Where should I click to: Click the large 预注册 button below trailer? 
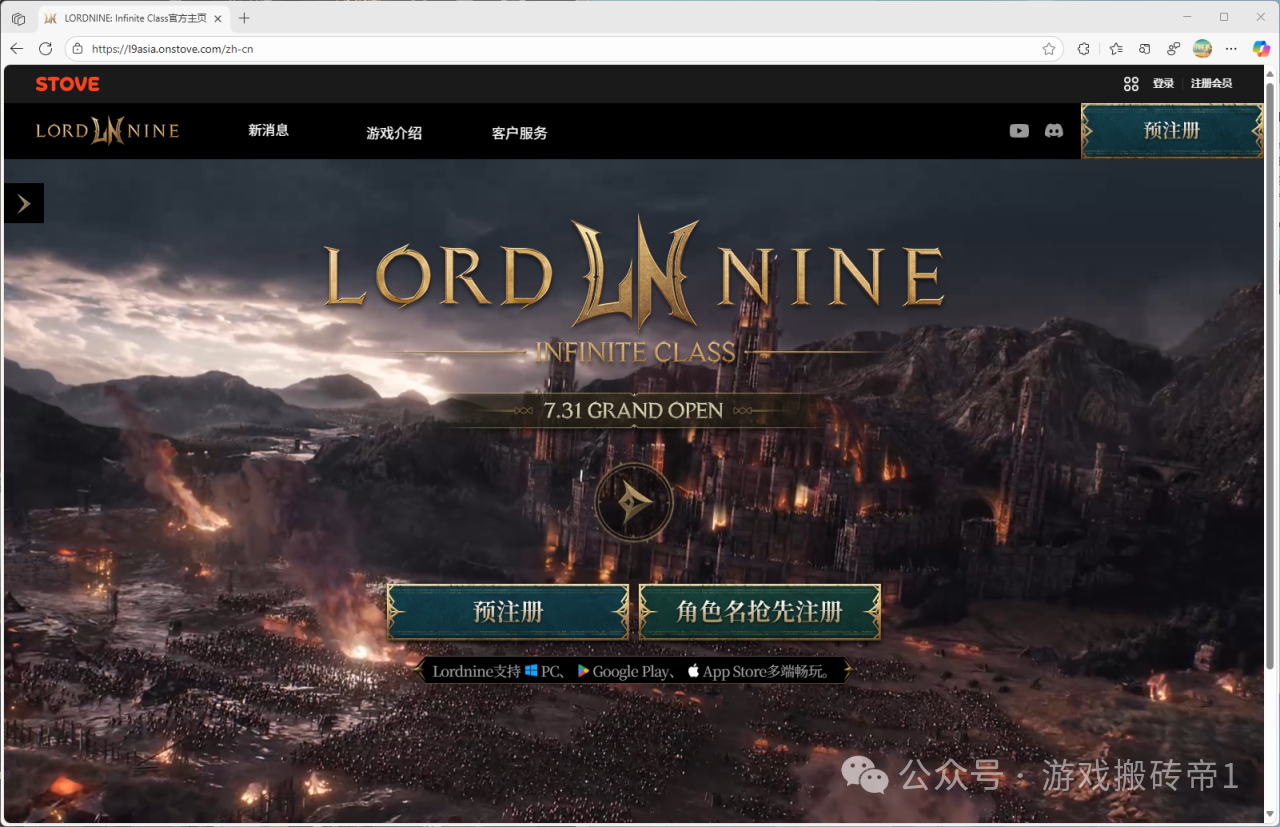coord(508,612)
